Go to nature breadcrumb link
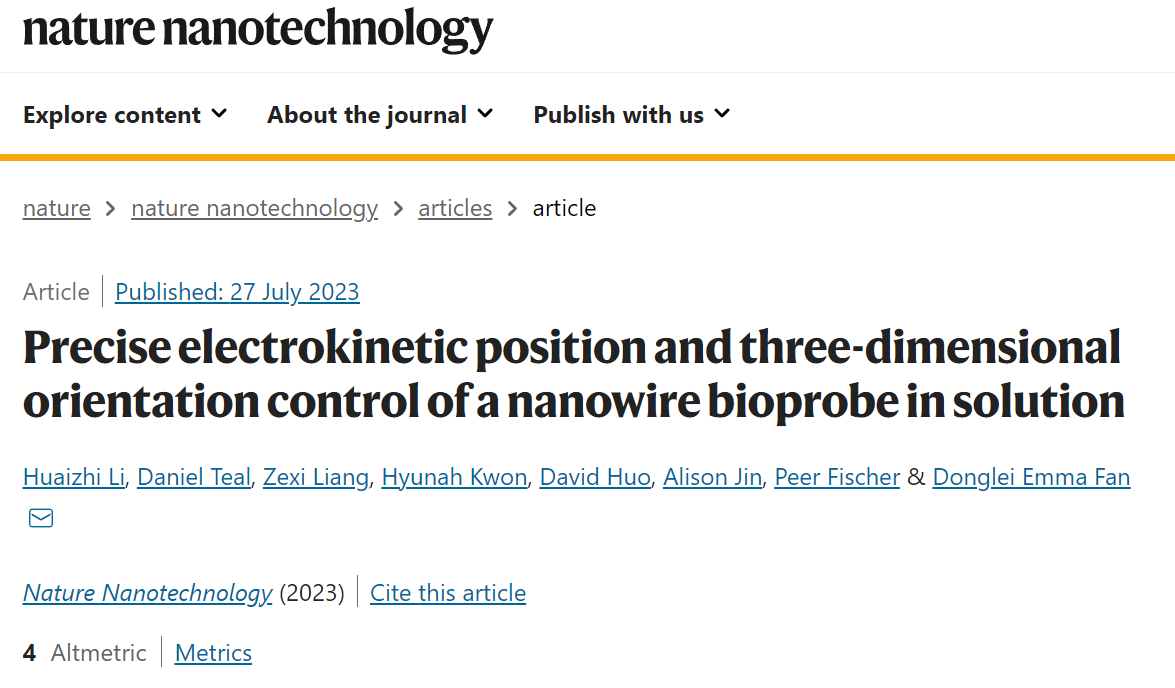This screenshot has width=1175, height=688. pyautogui.click(x=56, y=208)
